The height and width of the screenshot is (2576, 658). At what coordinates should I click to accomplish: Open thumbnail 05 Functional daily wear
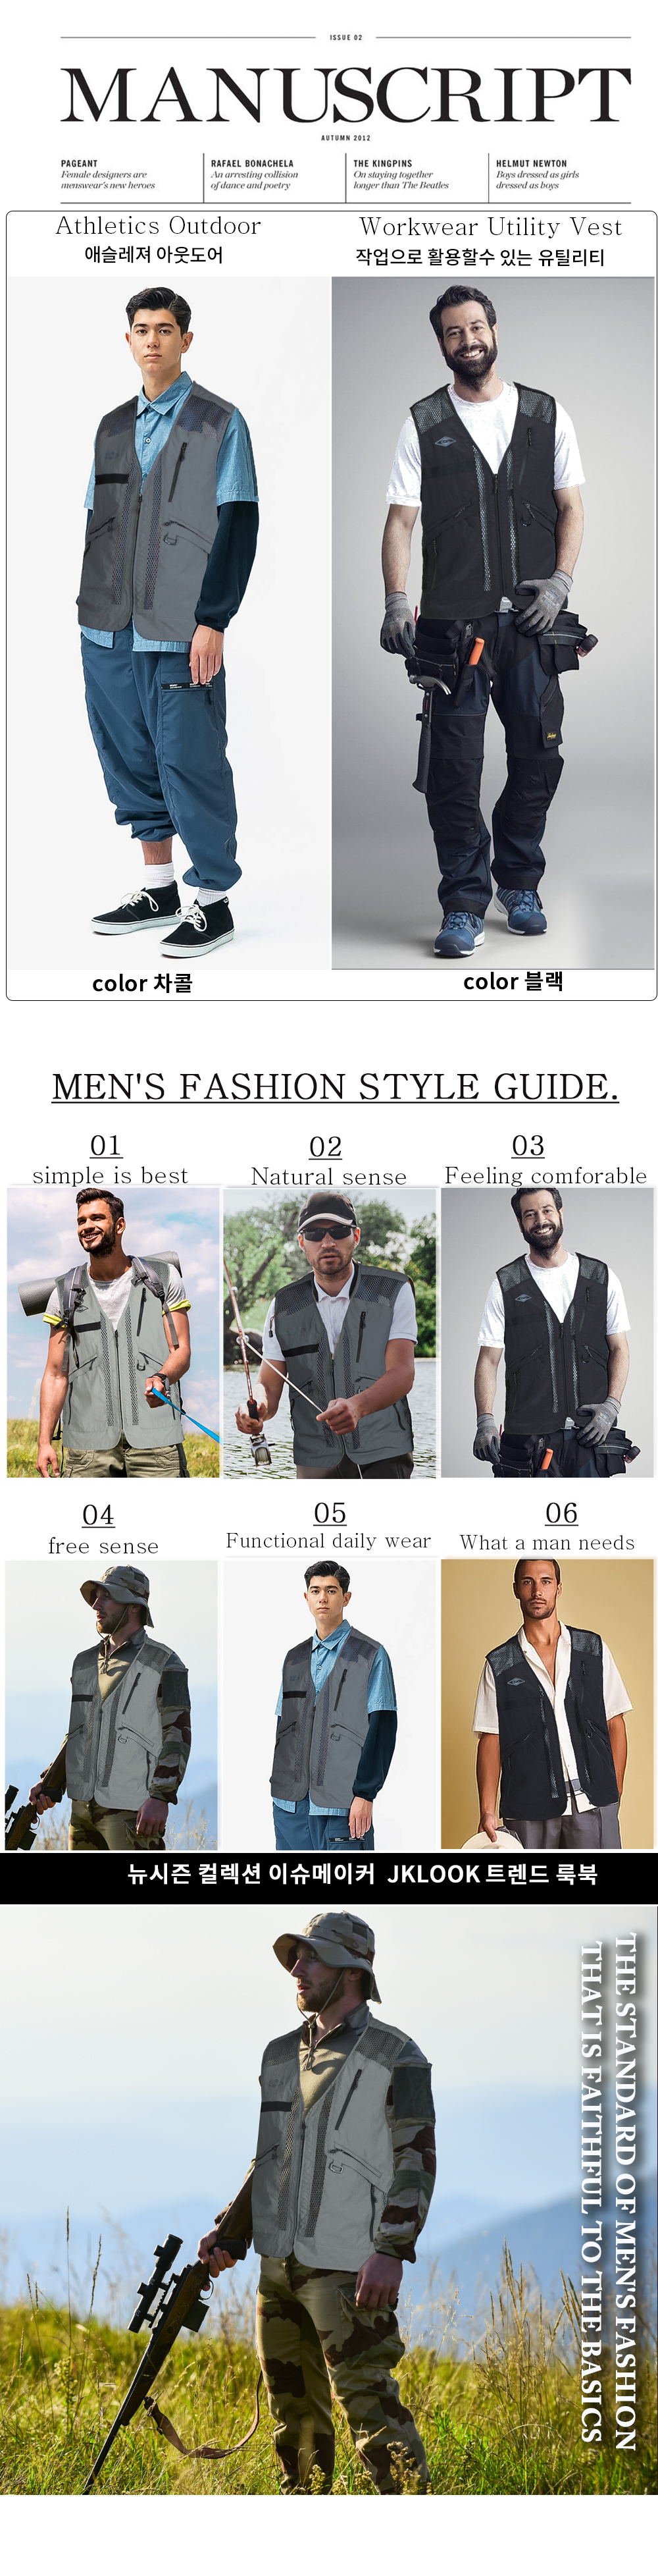(x=330, y=1704)
